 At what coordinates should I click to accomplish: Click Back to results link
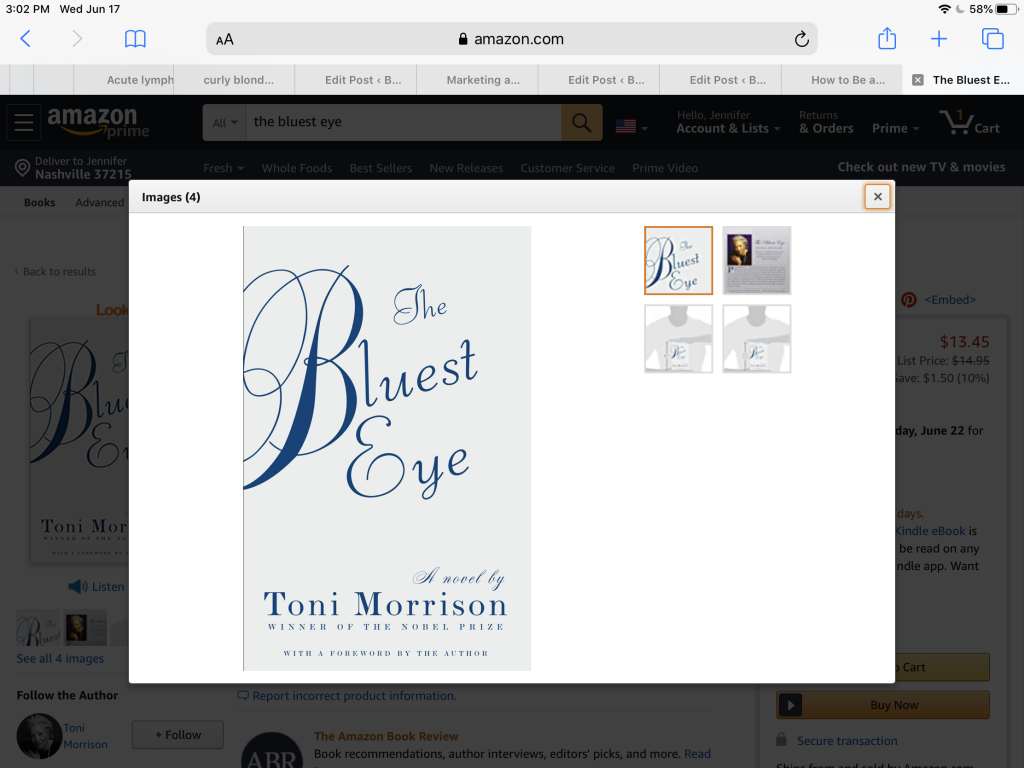click(x=56, y=271)
